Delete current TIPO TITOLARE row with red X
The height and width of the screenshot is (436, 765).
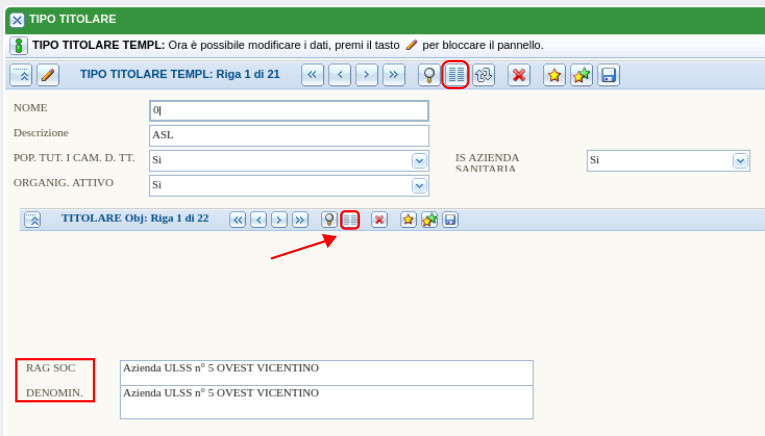518,75
